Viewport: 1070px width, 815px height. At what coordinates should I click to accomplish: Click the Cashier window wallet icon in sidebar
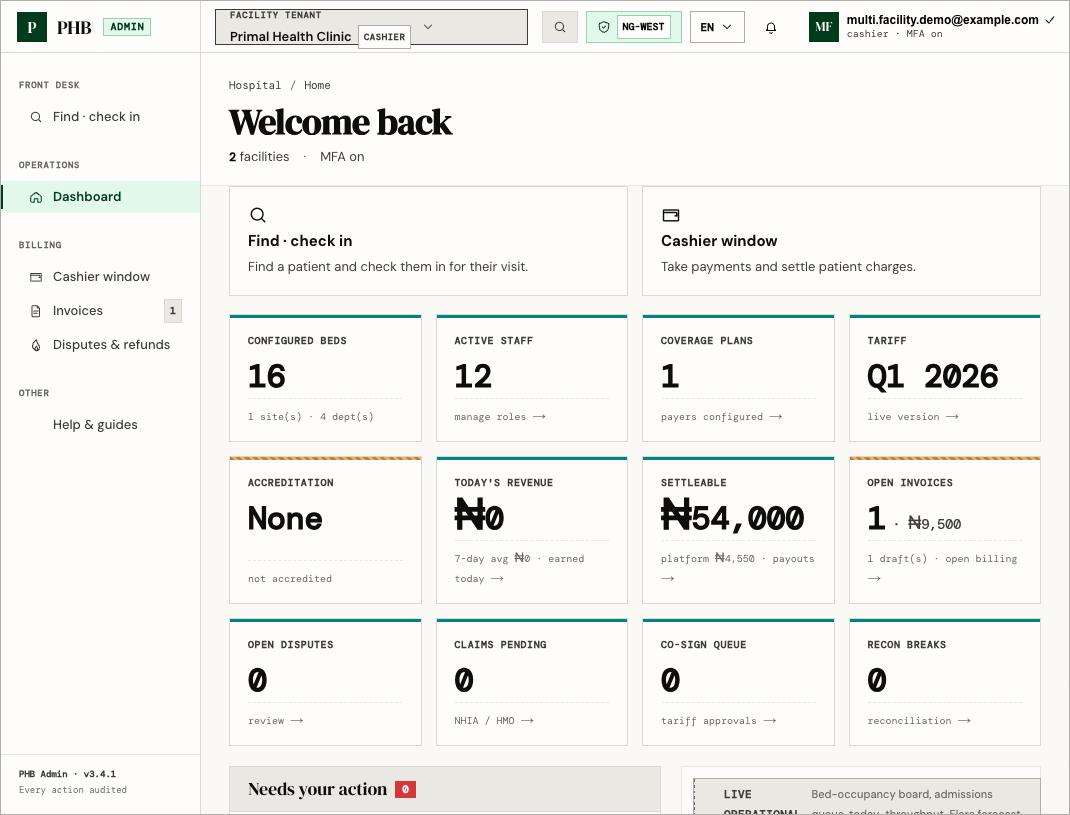(36, 277)
